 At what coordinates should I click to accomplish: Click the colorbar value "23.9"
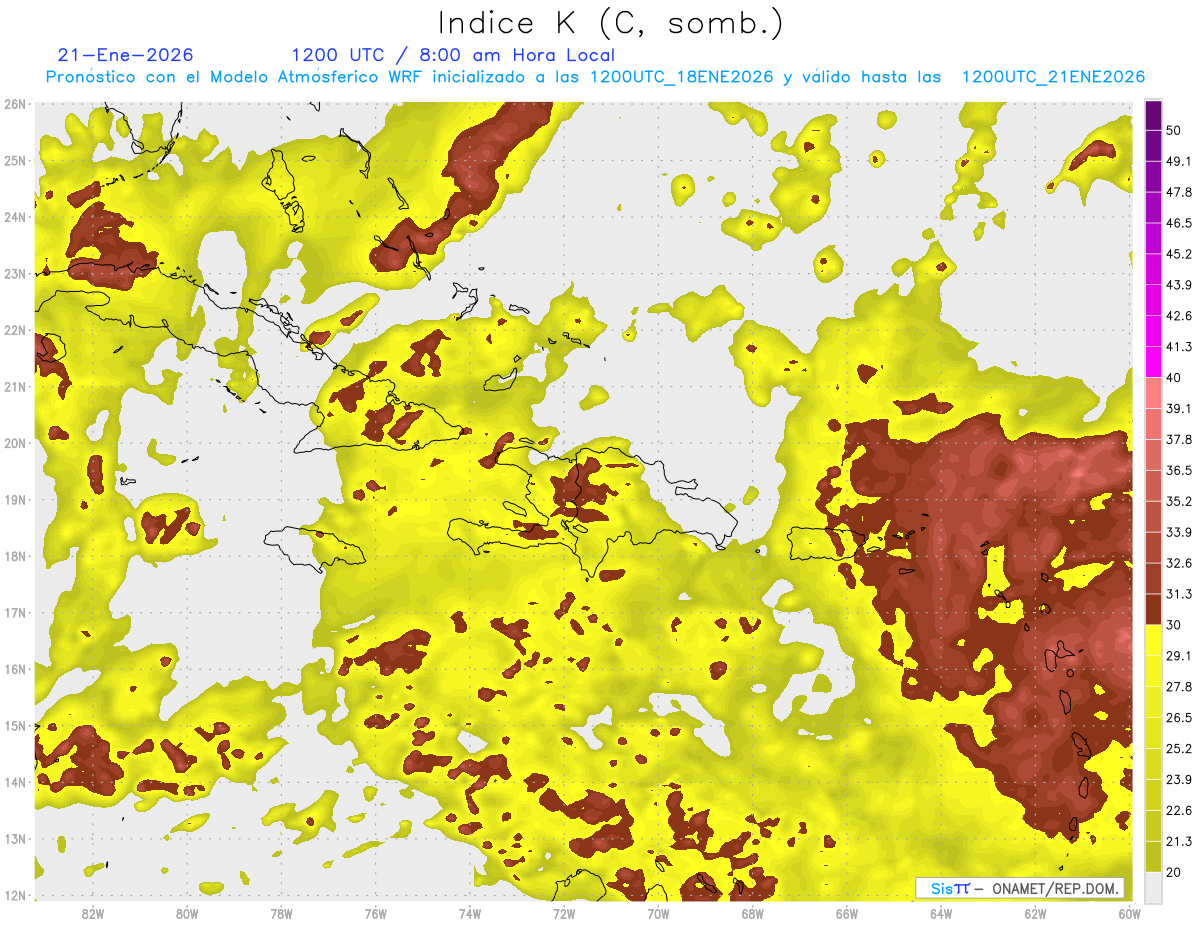click(1179, 780)
